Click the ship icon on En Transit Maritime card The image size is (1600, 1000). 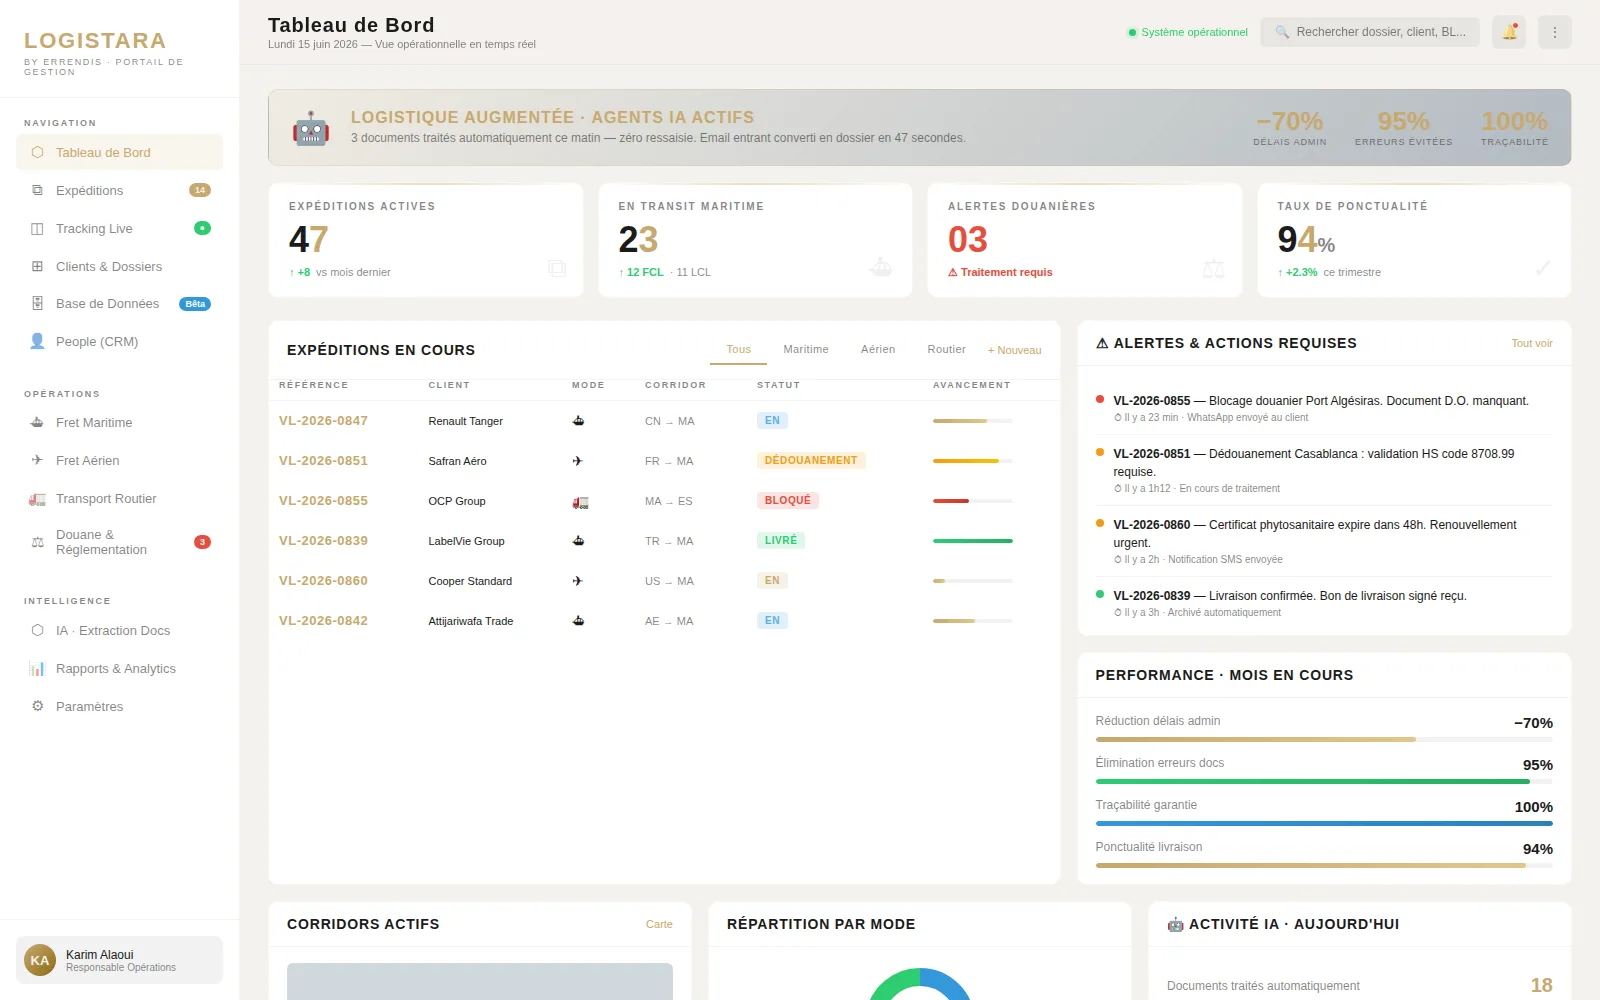point(881,267)
